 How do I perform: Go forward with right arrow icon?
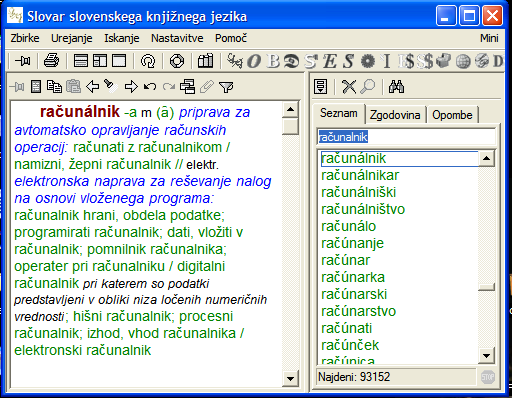[131, 87]
